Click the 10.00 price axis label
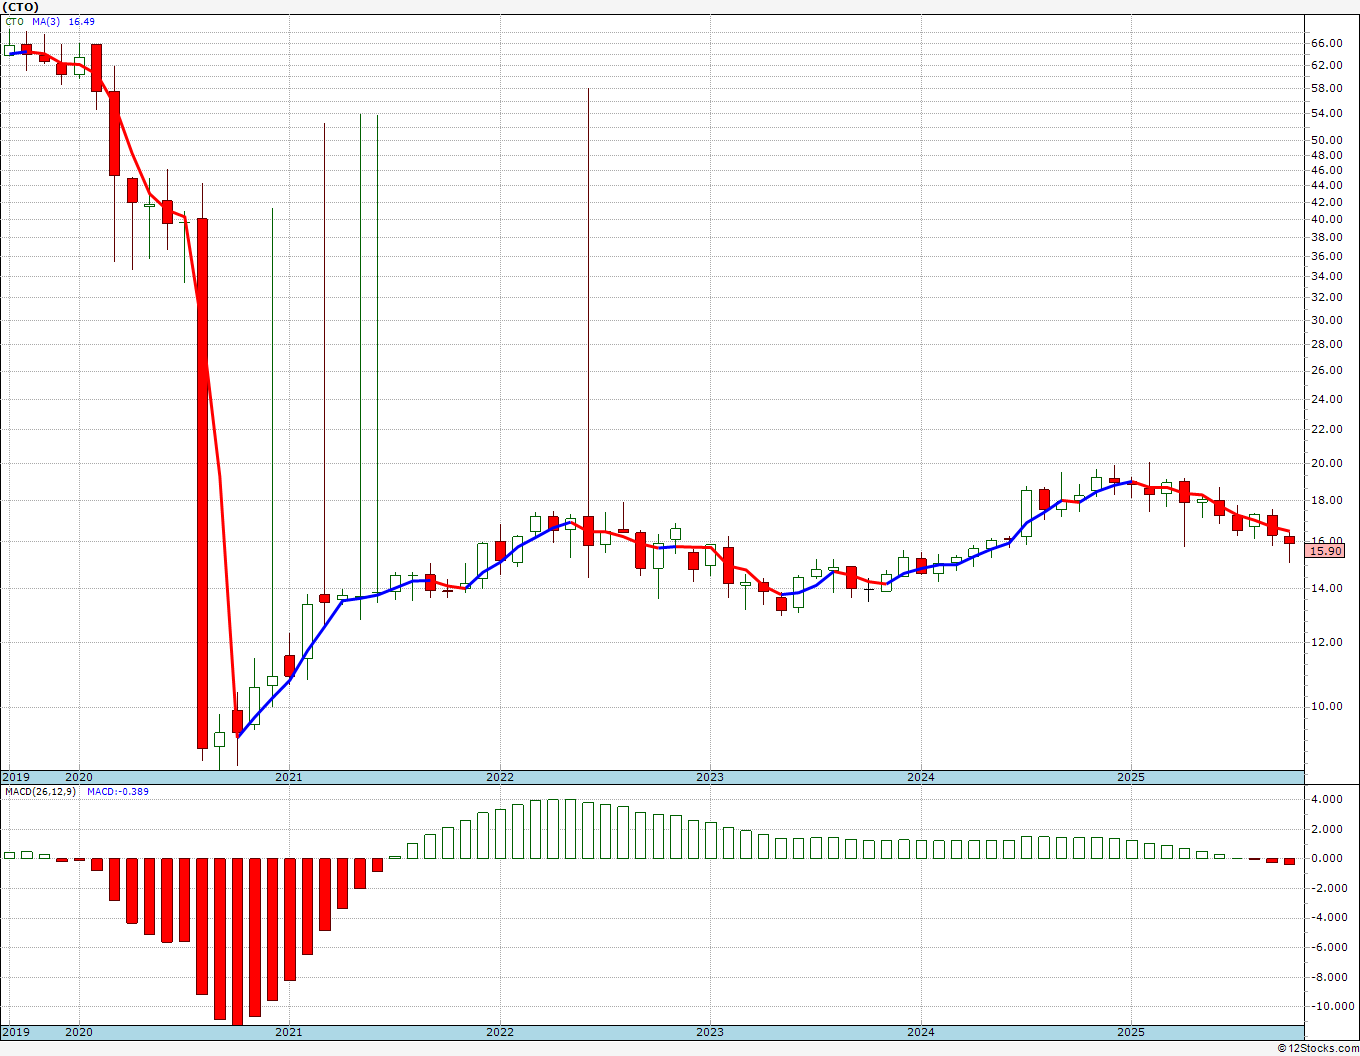Screen dimensions: 1360x1056 1326,706
